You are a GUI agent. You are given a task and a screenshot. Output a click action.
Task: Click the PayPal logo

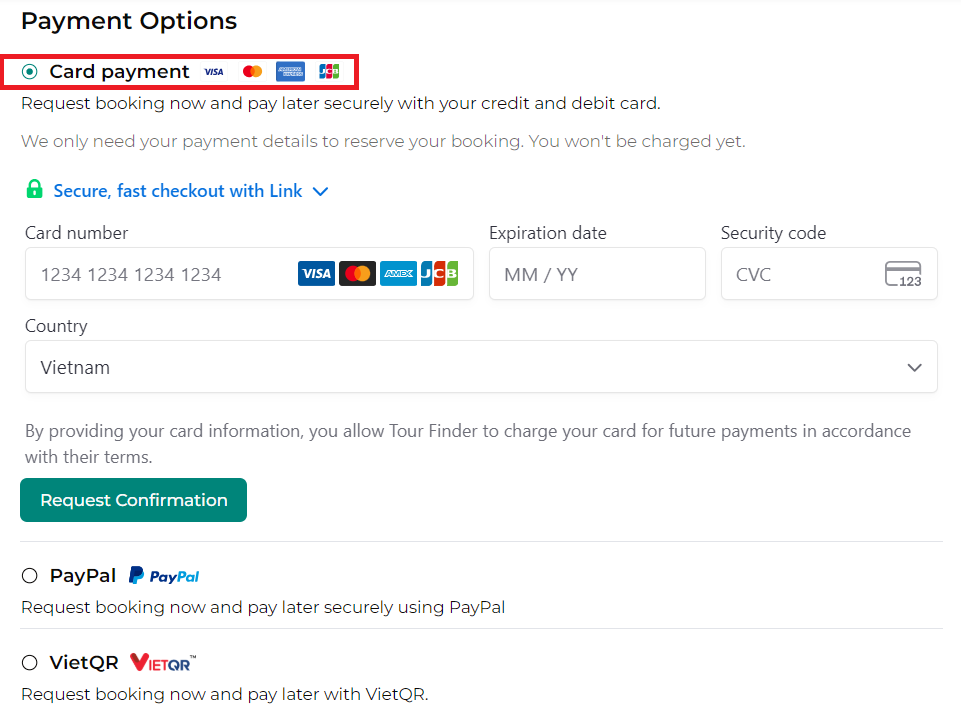pyautogui.click(x=164, y=576)
